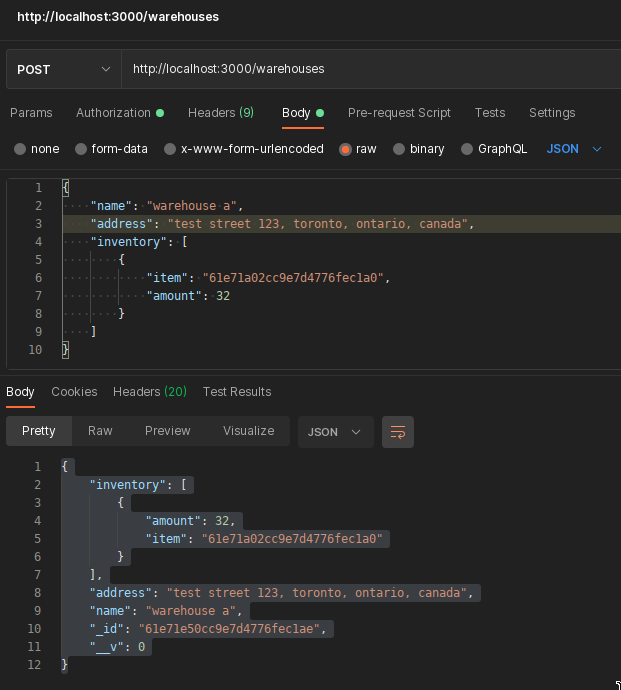The width and height of the screenshot is (621, 690).
Task: Switch to the Tests tab
Action: click(x=490, y=113)
